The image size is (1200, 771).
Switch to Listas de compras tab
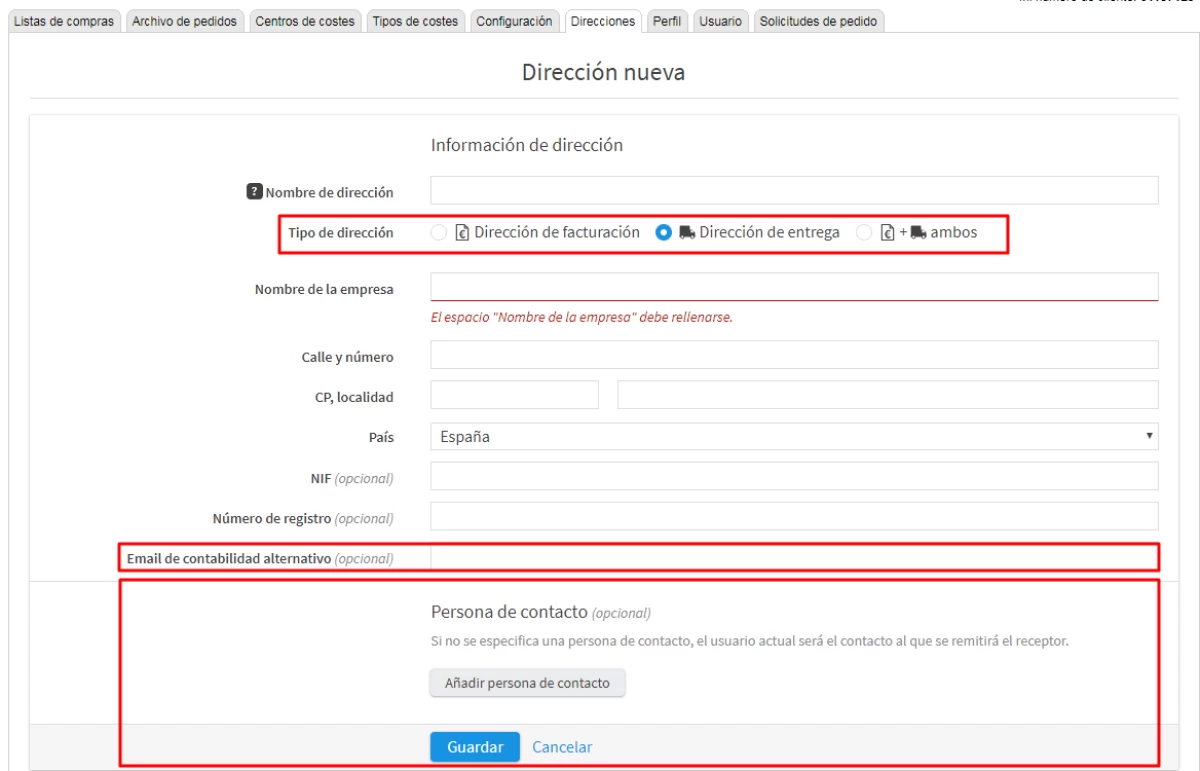(x=63, y=22)
